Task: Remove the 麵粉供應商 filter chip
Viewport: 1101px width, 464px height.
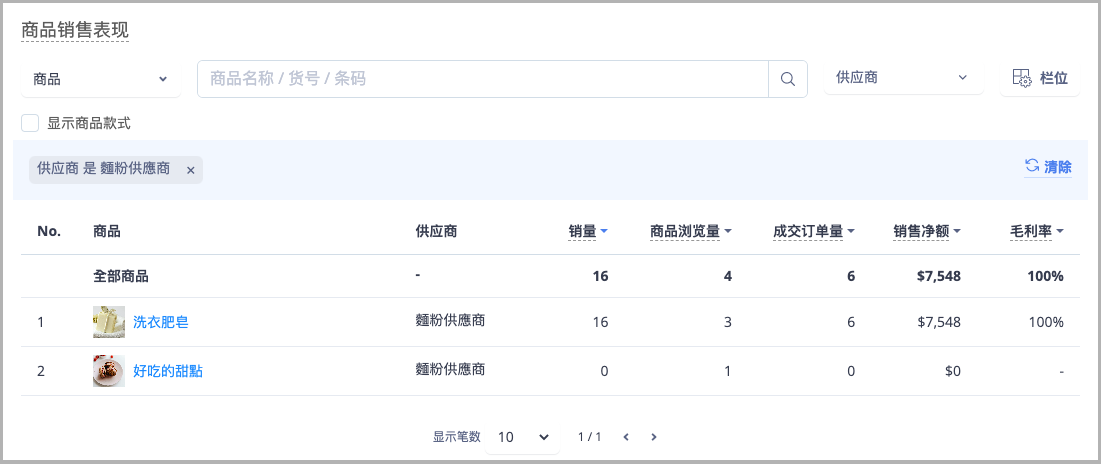Action: 190,170
